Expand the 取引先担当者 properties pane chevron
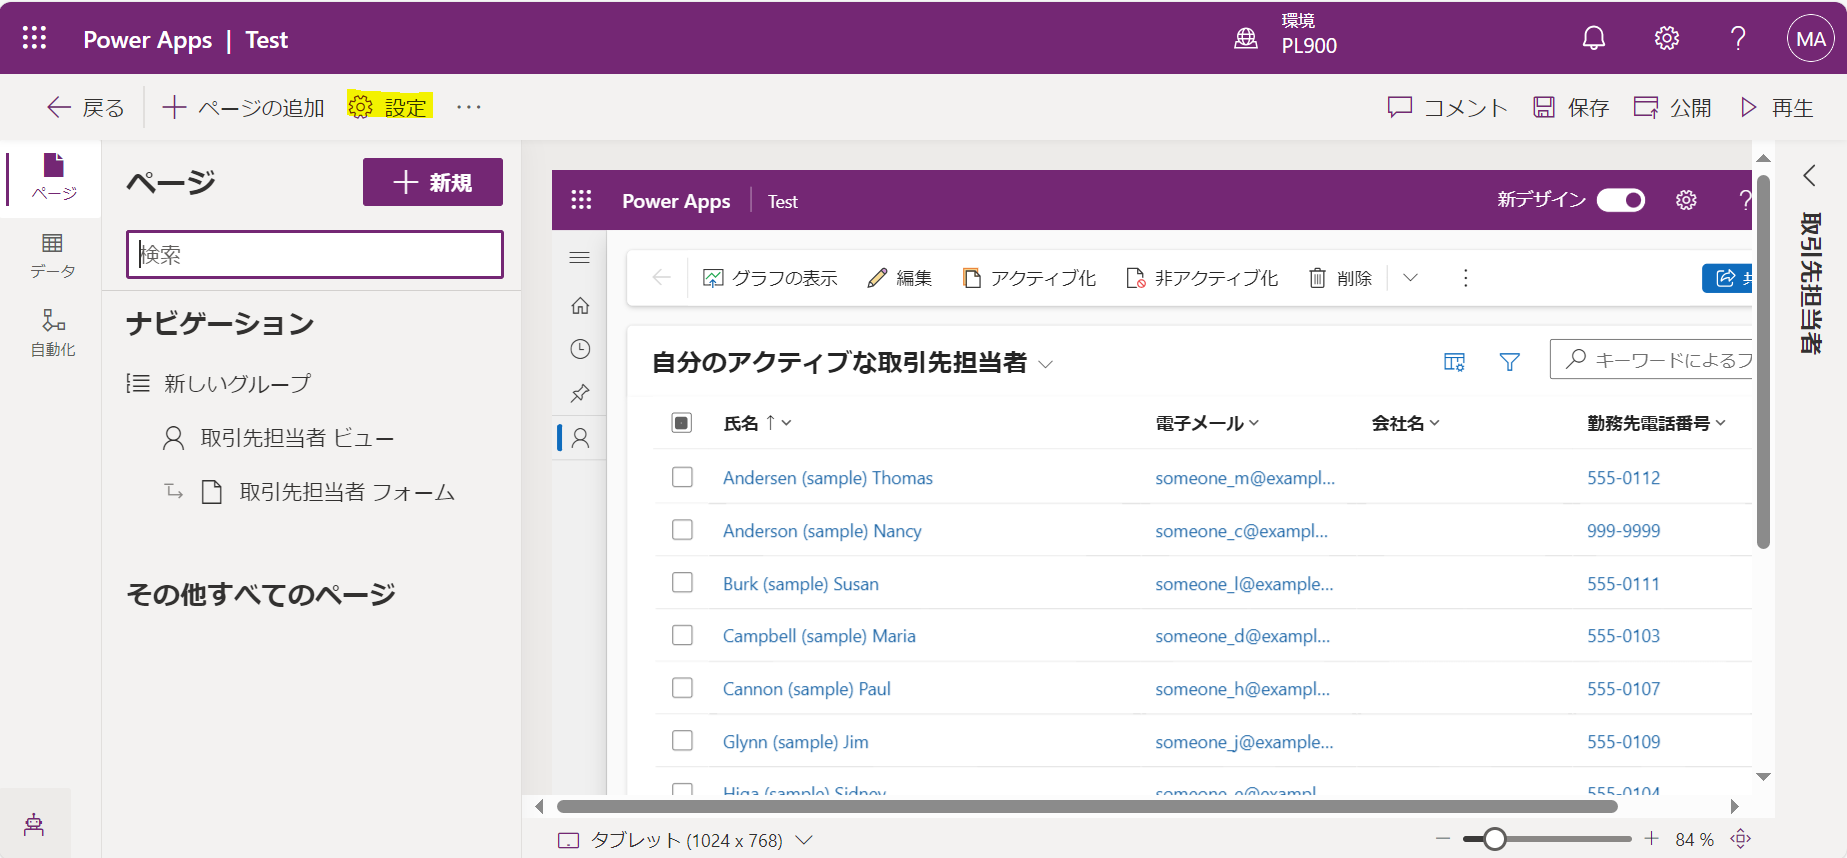1847x858 pixels. (1810, 176)
